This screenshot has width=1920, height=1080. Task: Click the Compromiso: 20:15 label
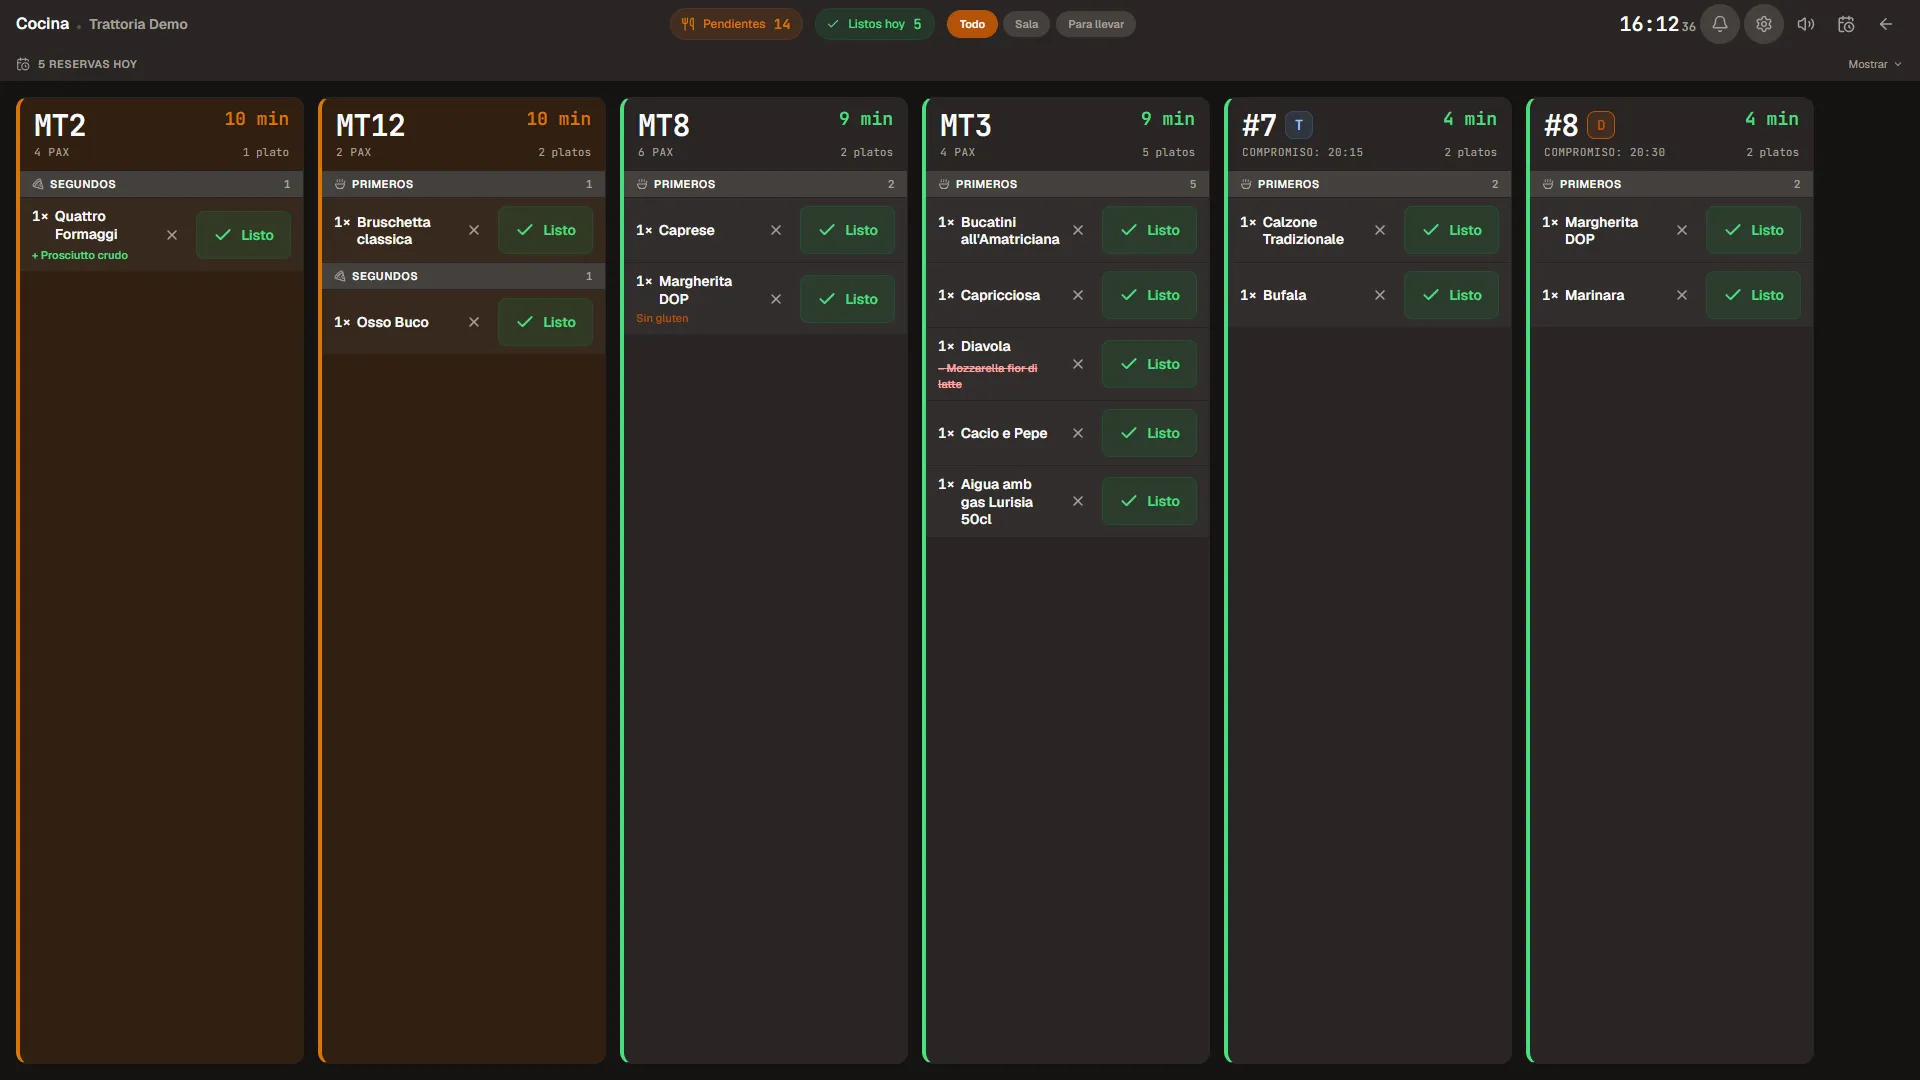click(1302, 152)
